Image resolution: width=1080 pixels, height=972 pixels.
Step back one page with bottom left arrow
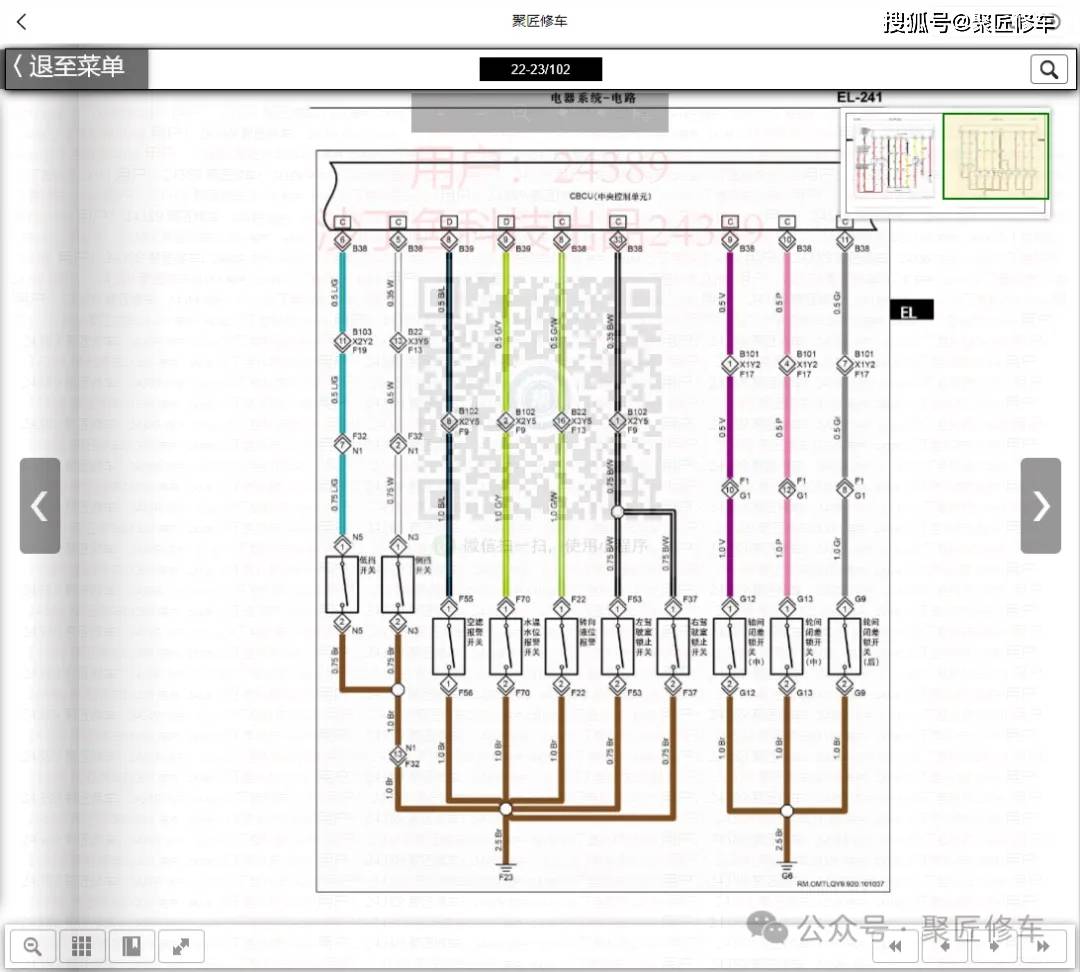pyautogui.click(x=945, y=947)
